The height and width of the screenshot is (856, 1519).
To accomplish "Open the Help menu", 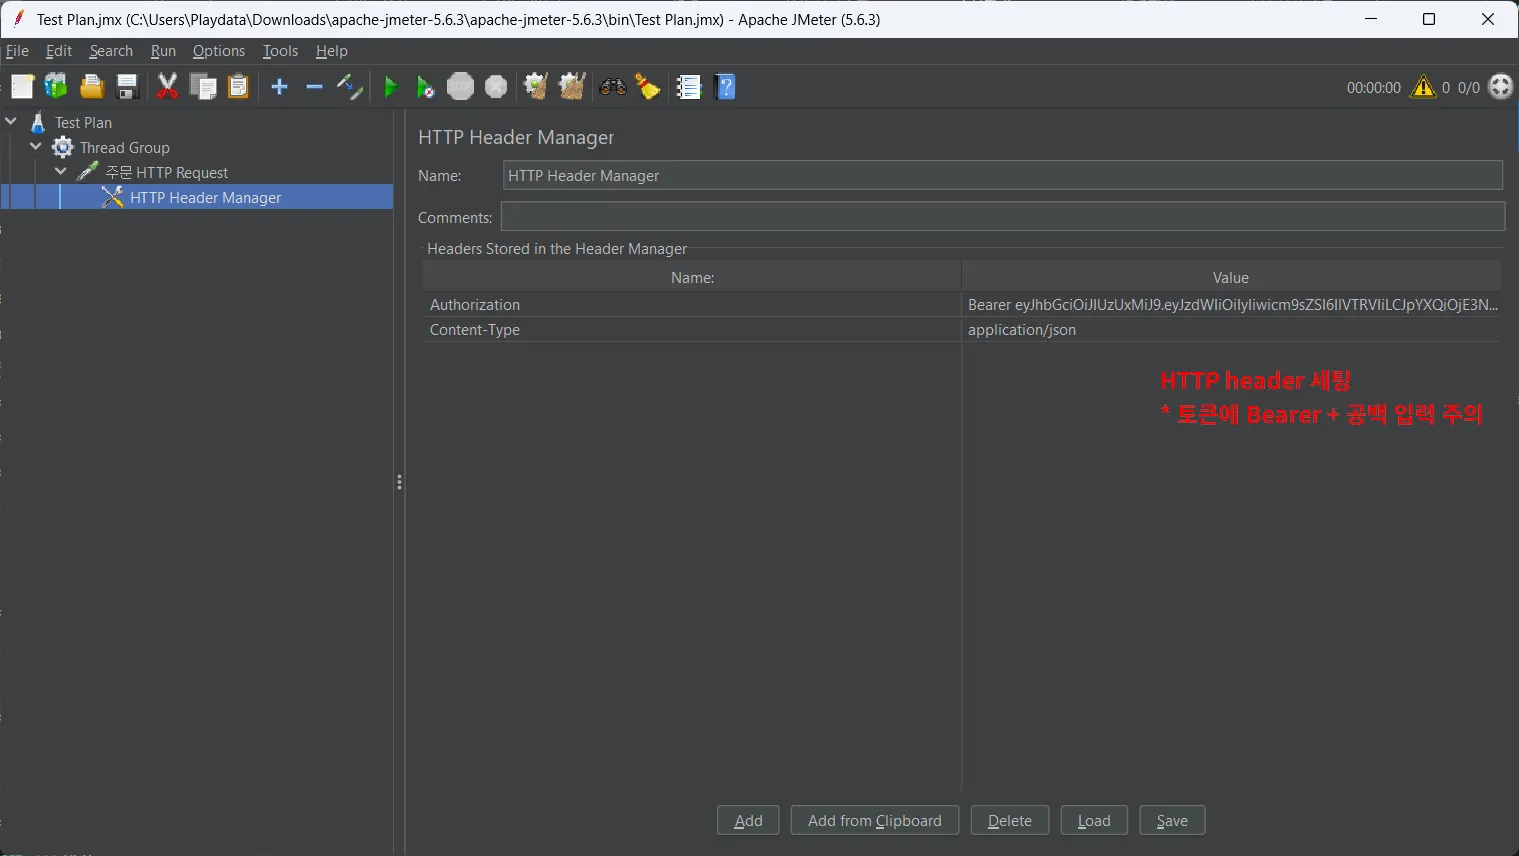I will [332, 51].
